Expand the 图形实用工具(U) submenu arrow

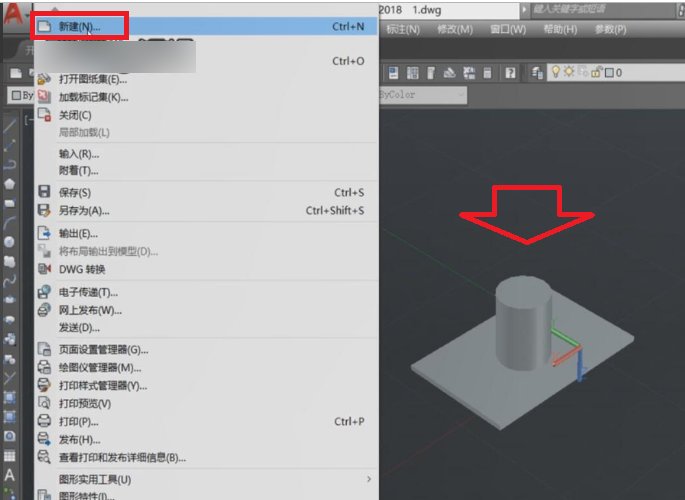coord(368,479)
